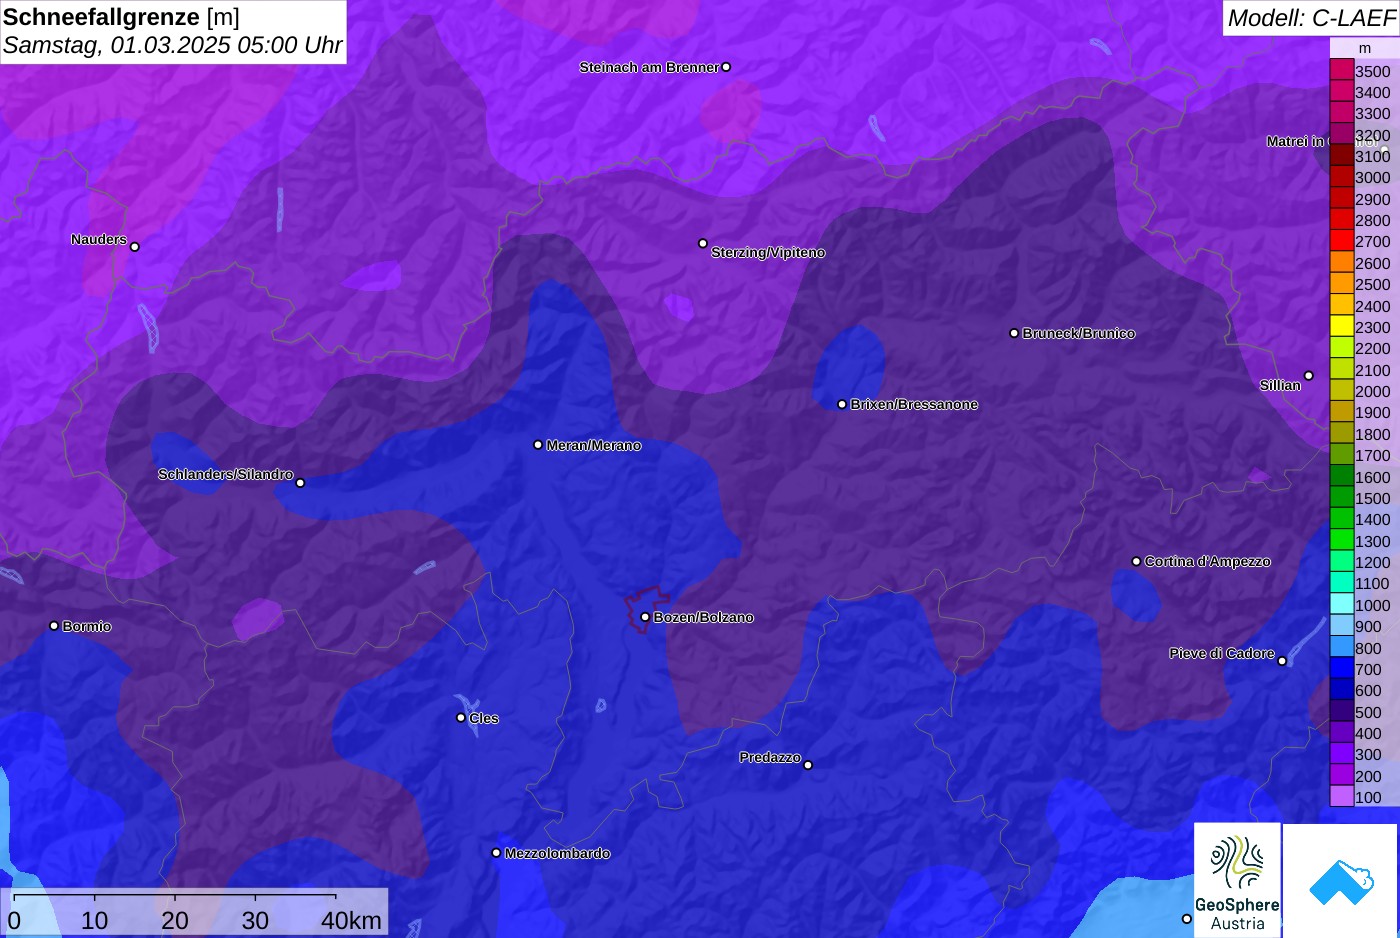Click the Bormio marker dot

pos(54,625)
